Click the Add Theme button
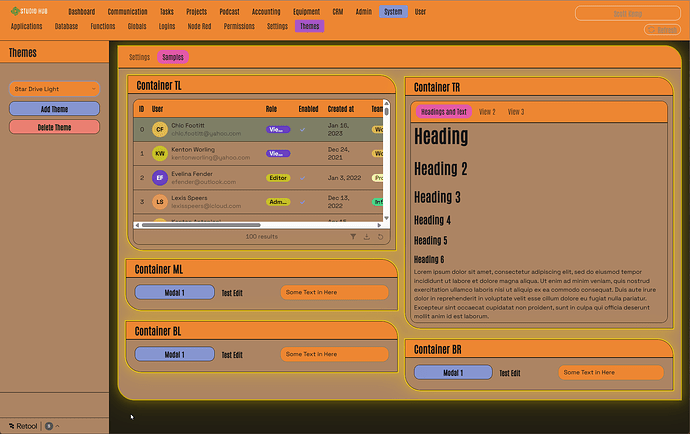This screenshot has width=690, height=434. point(54,108)
